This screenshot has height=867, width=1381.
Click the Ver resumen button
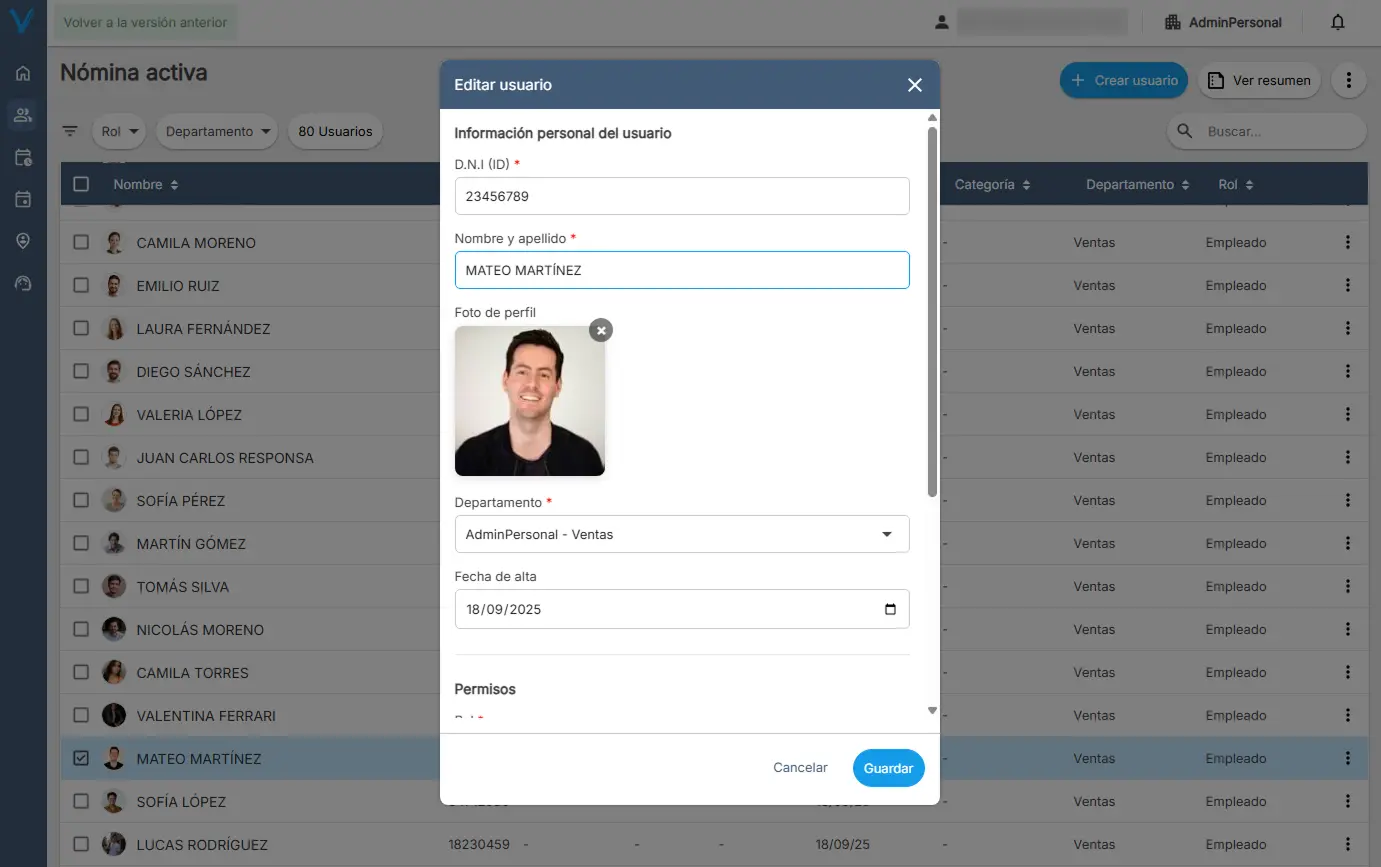click(1259, 80)
